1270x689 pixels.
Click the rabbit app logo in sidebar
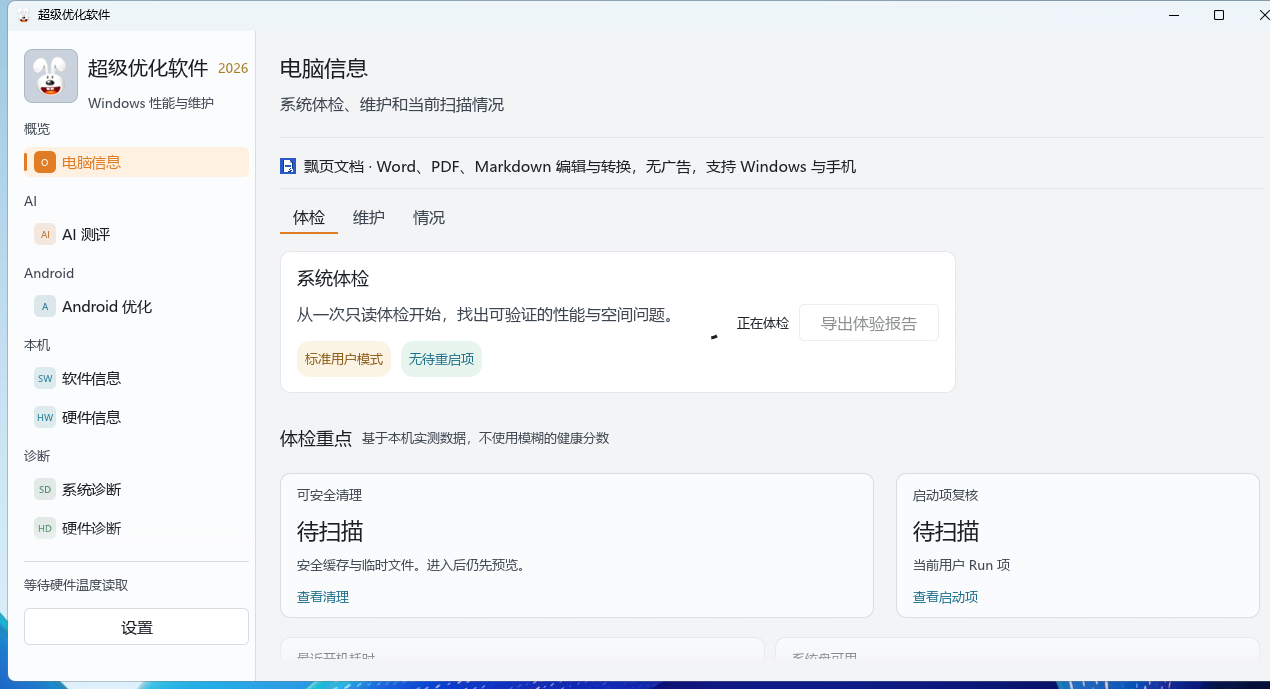[51, 76]
